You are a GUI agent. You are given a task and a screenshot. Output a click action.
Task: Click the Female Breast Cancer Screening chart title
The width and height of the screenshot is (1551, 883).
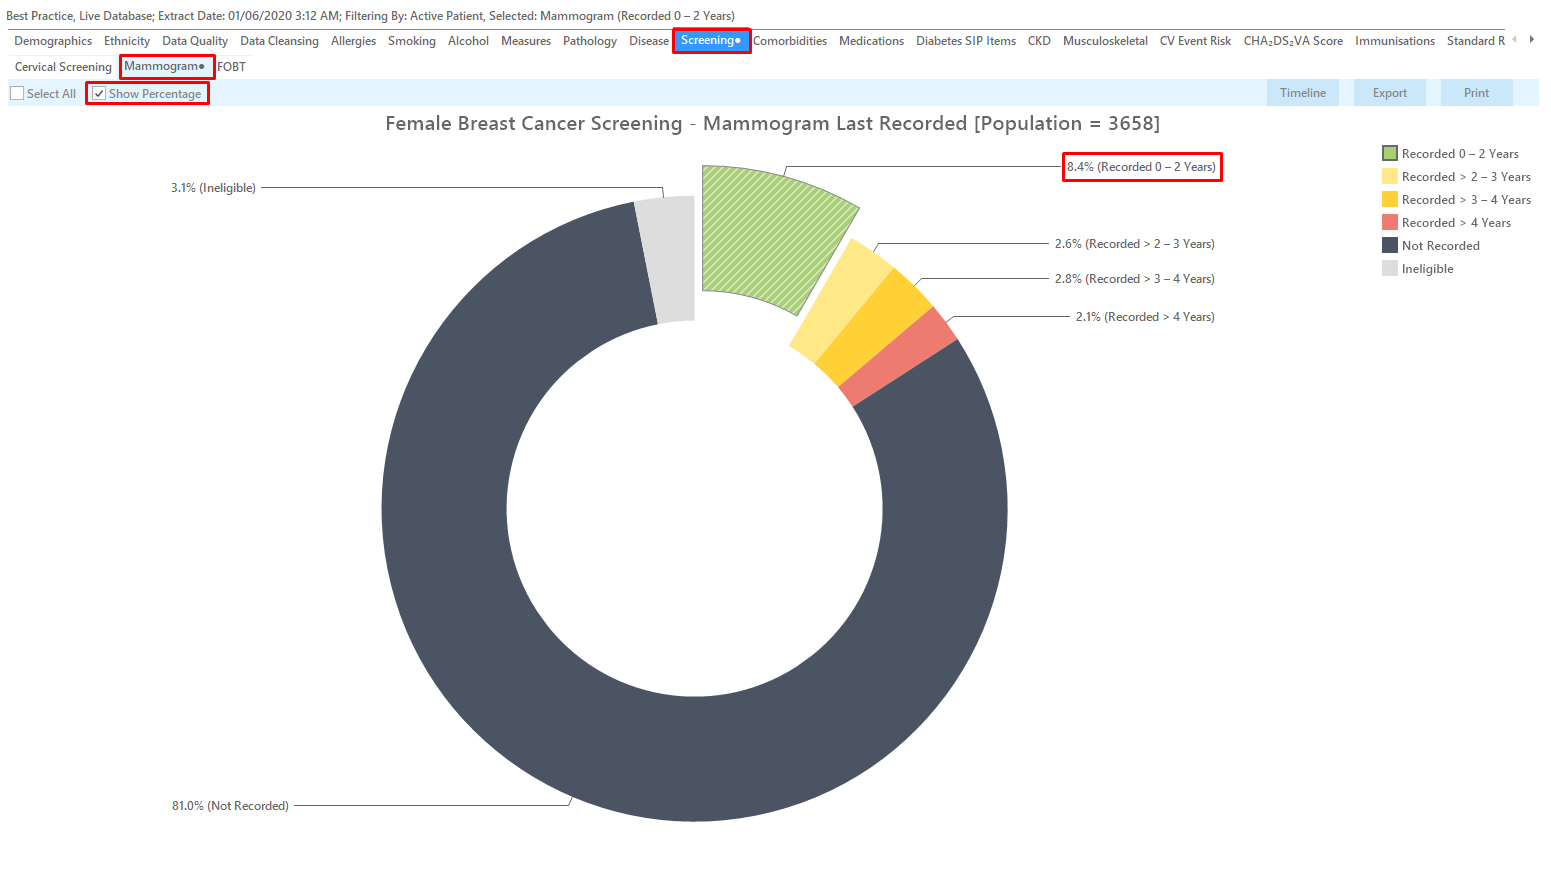pyautogui.click(x=772, y=123)
